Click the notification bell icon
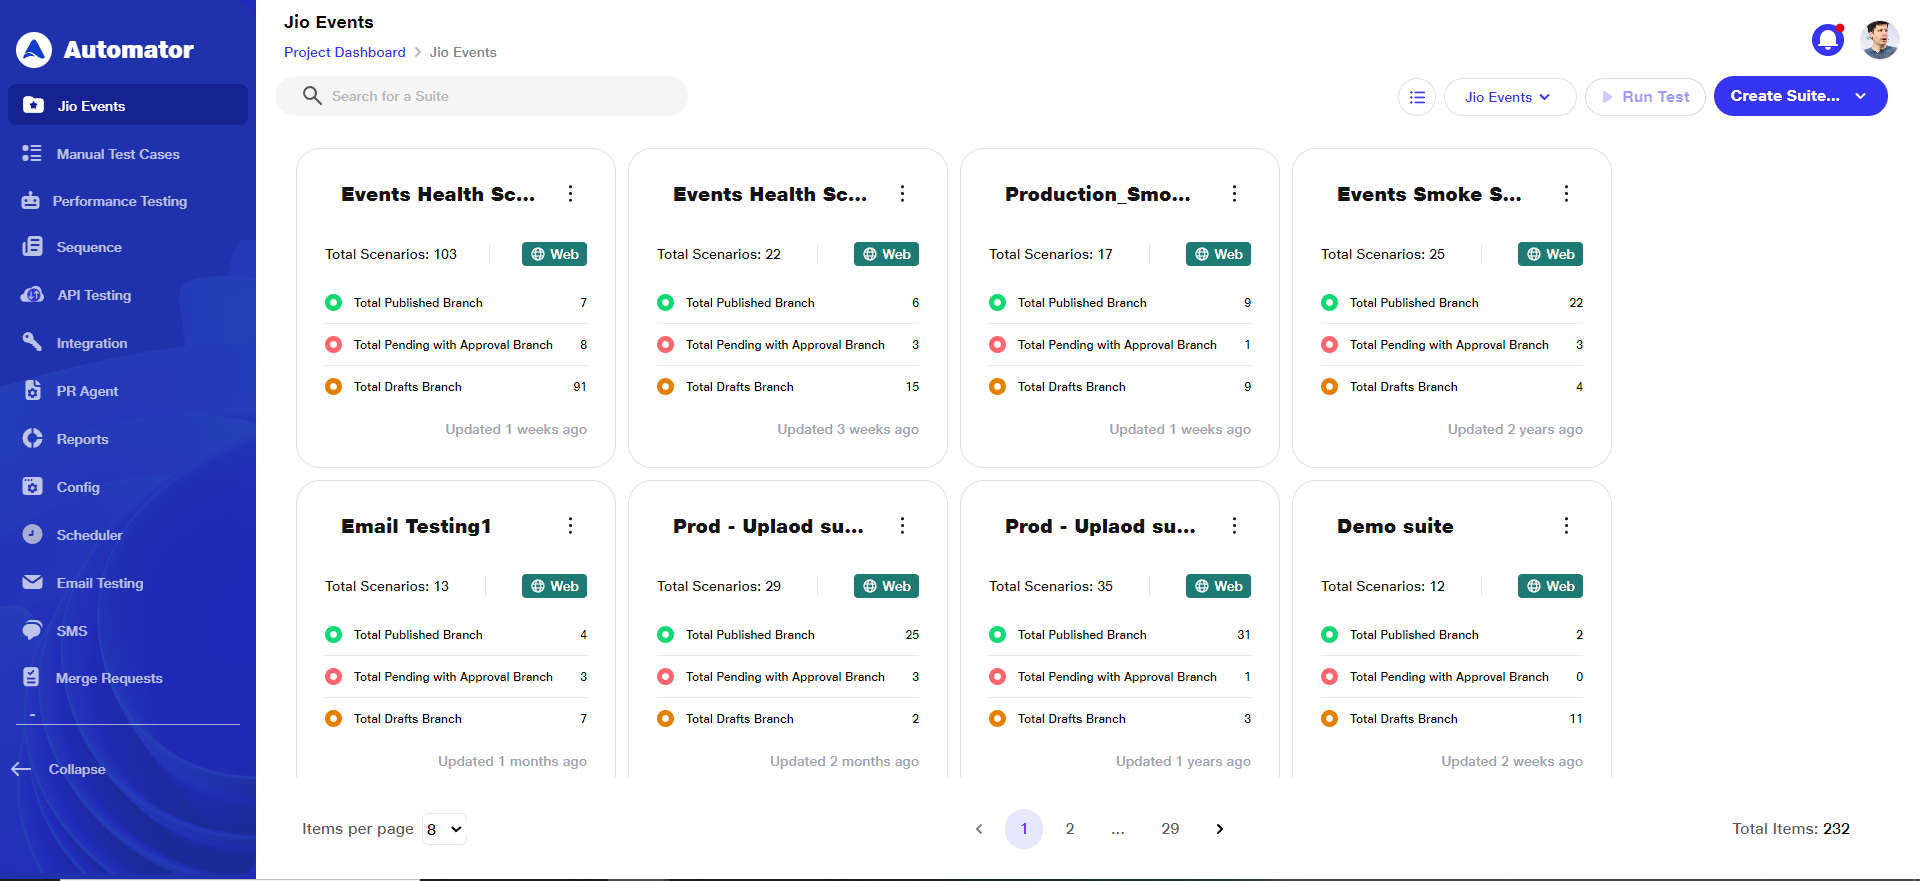The image size is (1920, 881). point(1827,41)
